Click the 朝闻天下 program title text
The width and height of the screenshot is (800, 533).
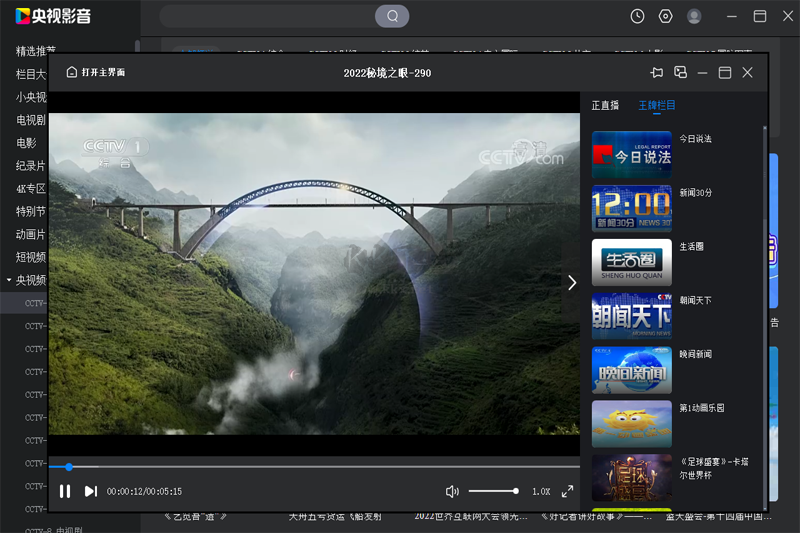[695, 300]
